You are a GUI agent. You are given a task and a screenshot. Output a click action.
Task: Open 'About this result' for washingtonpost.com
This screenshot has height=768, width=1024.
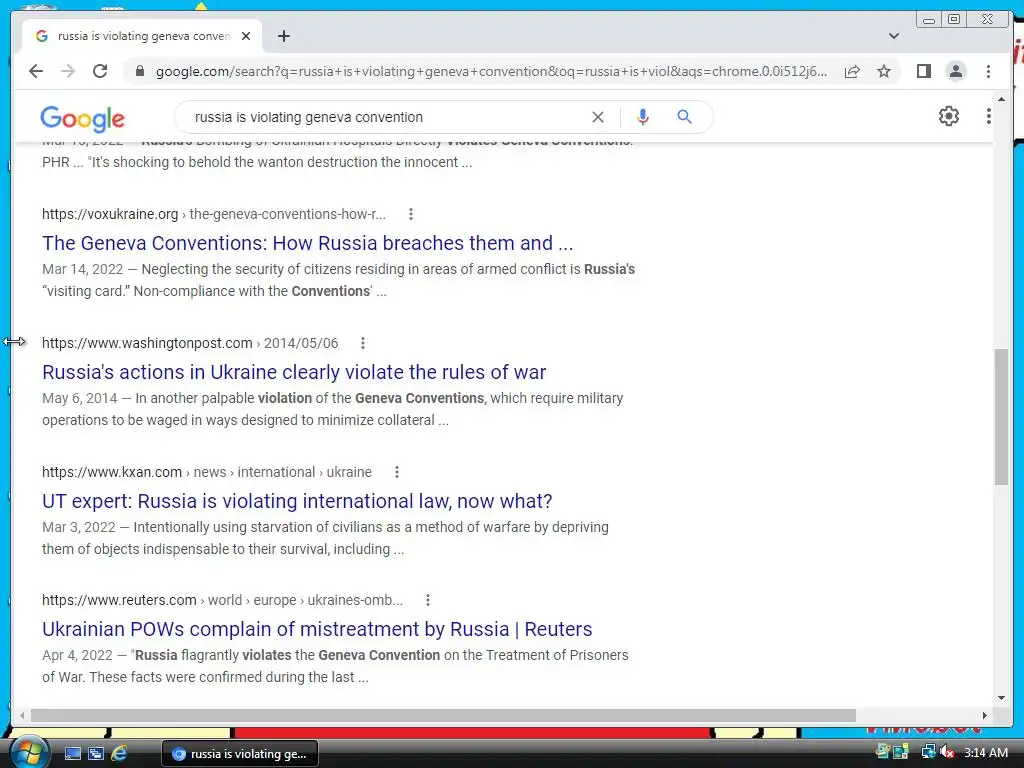coord(362,343)
